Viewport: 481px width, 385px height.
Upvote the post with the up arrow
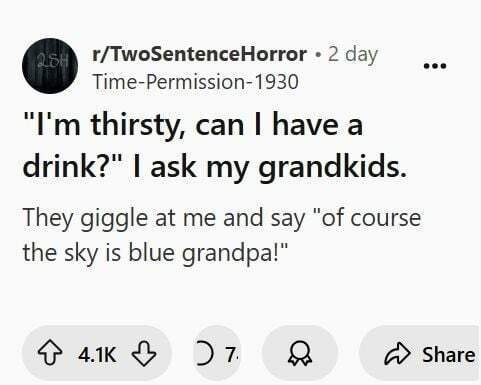pyautogui.click(x=50, y=353)
